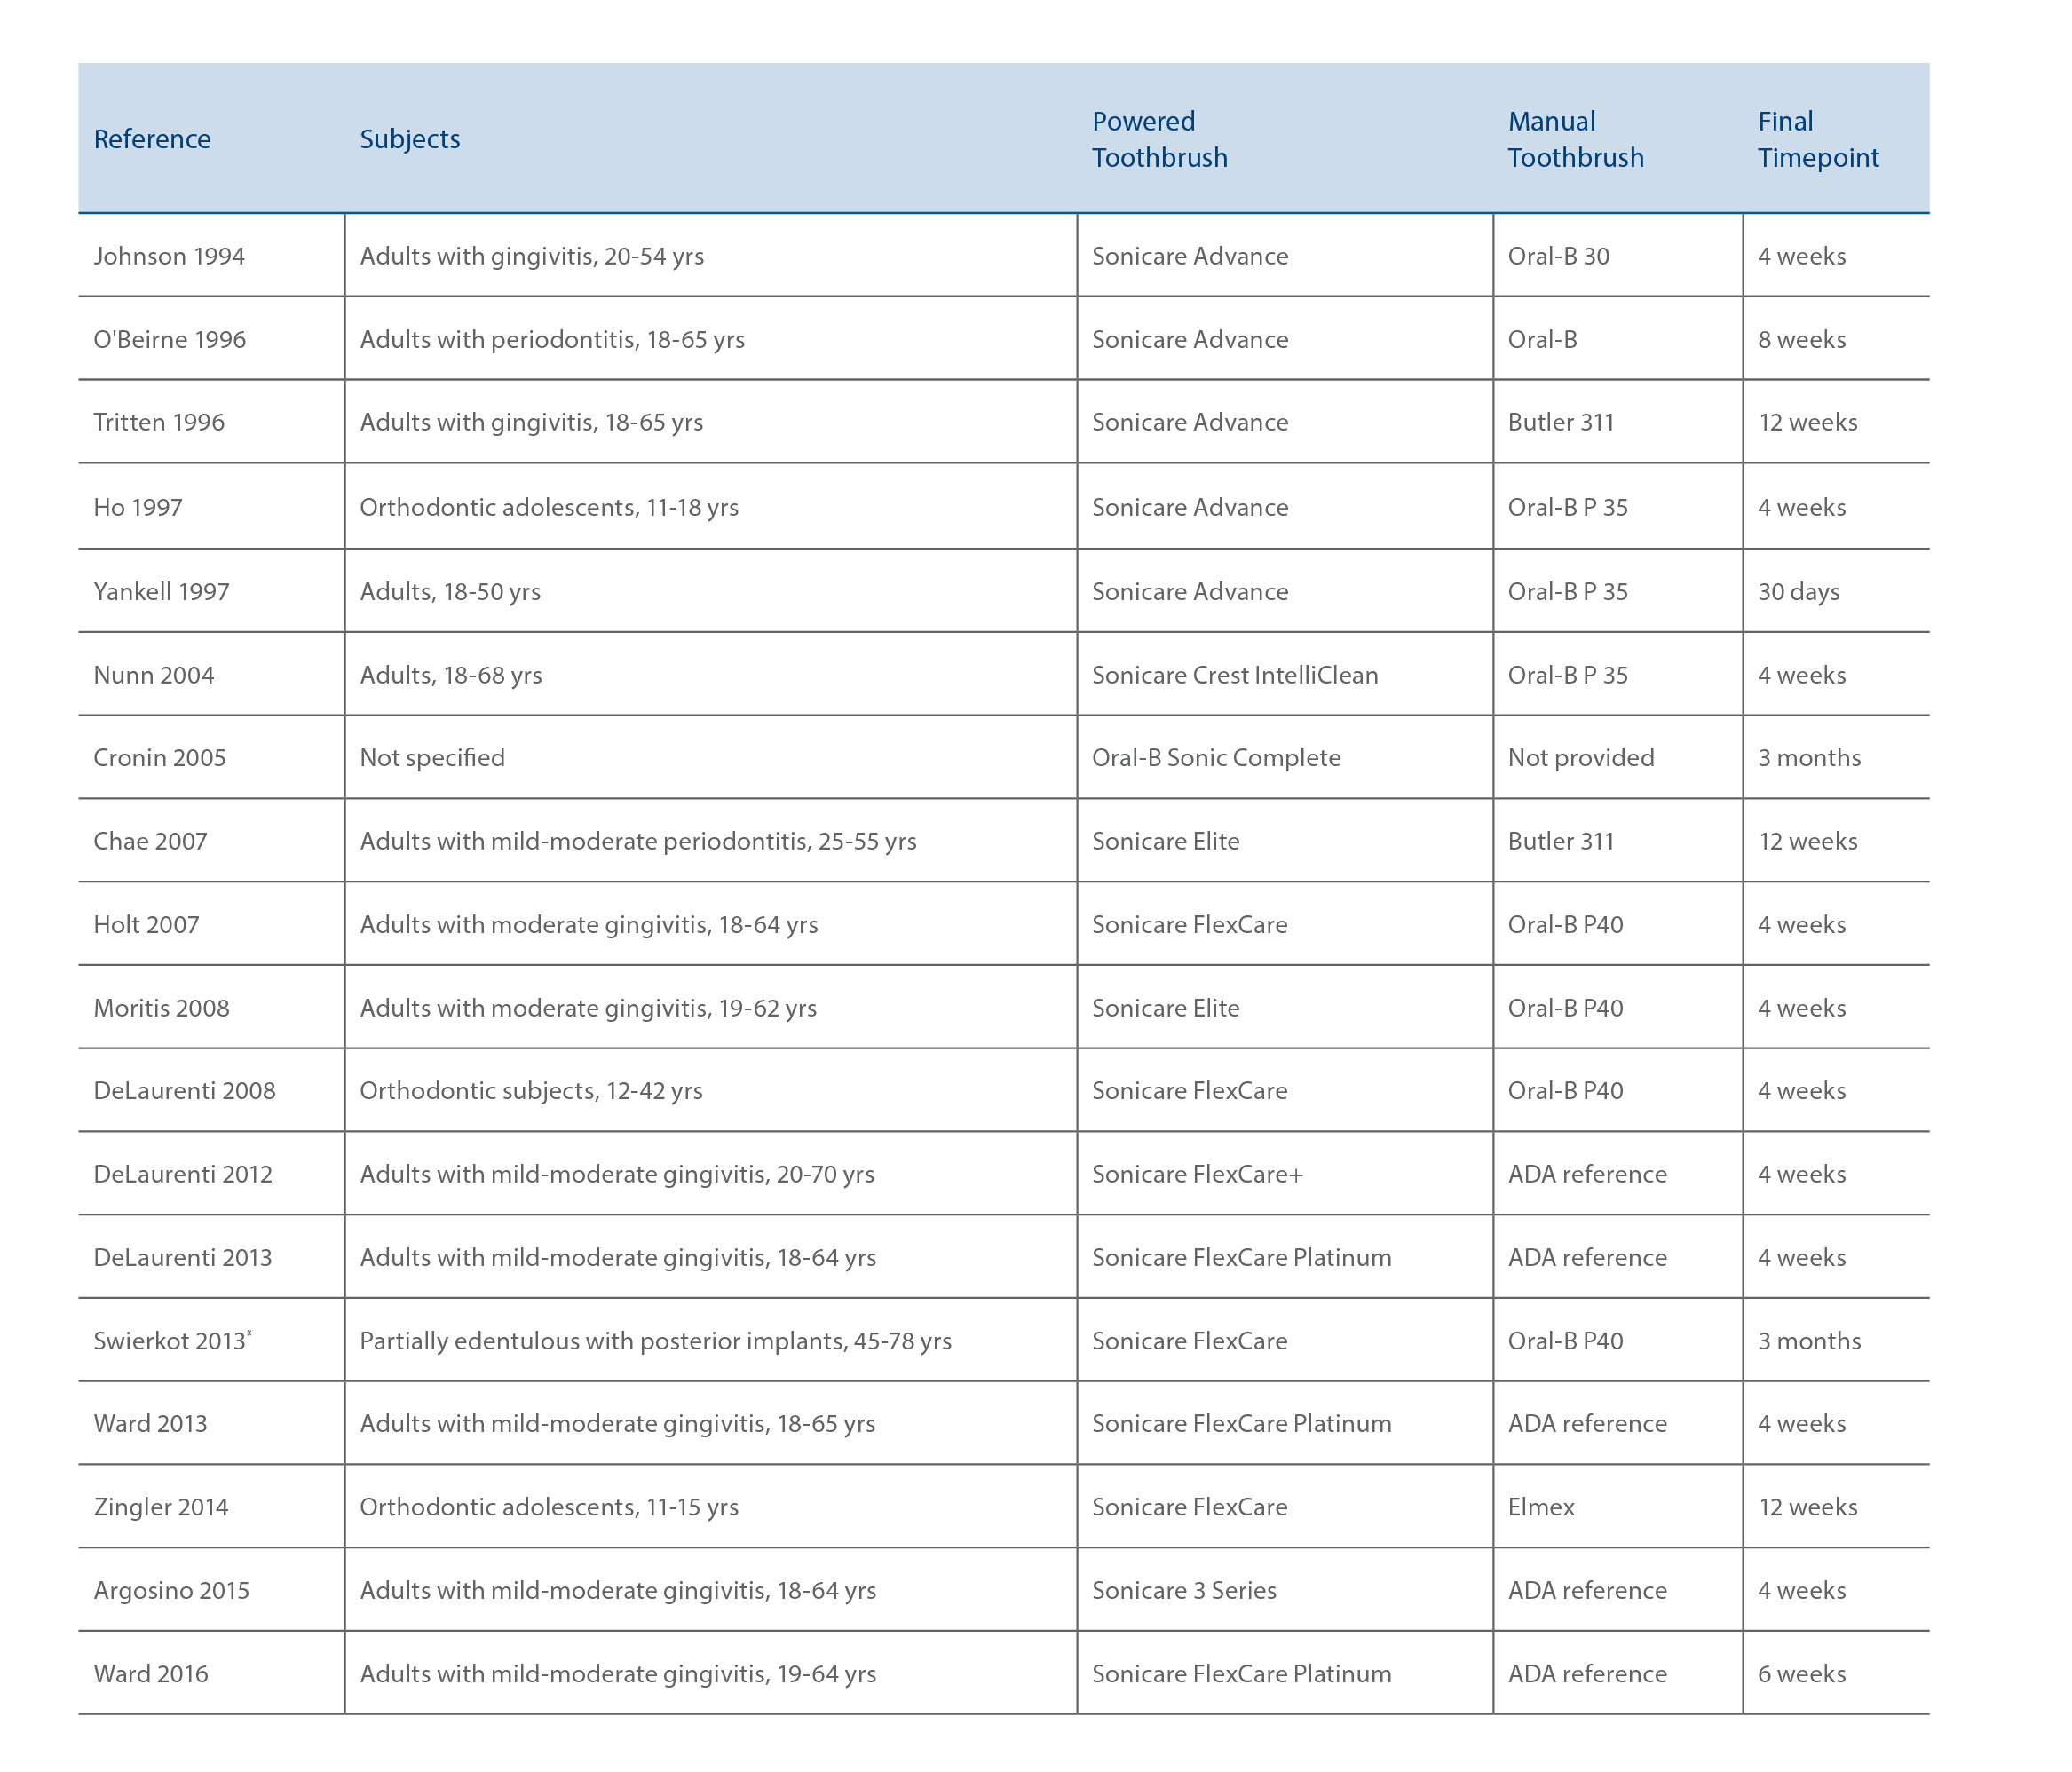Click Sonicare Crest IntelliClean cell
This screenshot has height=1772, width=2072.
[1235, 675]
